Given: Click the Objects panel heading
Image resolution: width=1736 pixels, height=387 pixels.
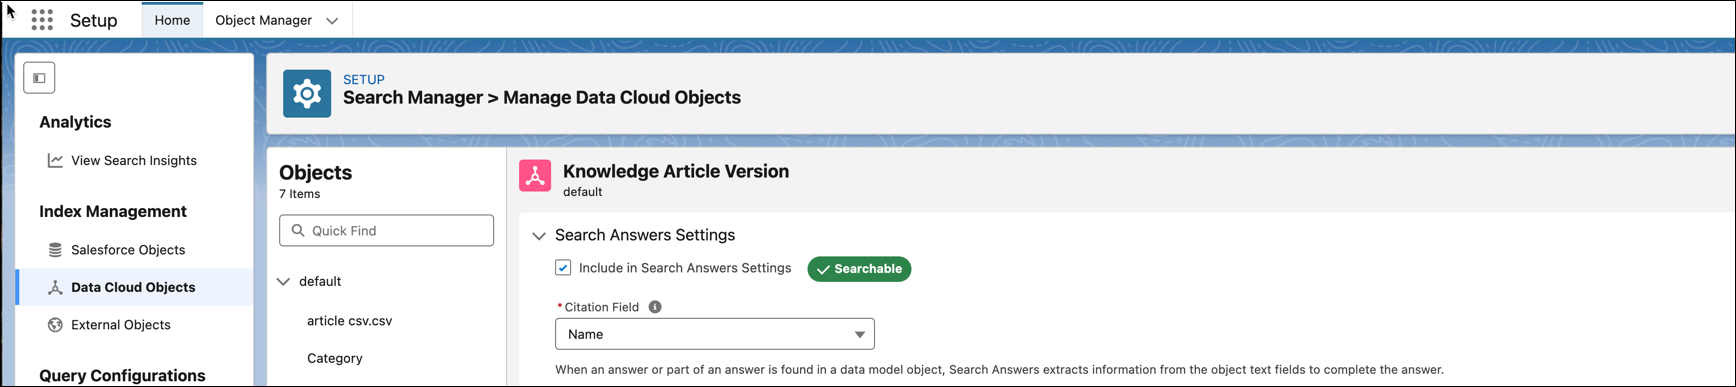Looking at the screenshot, I should [315, 172].
